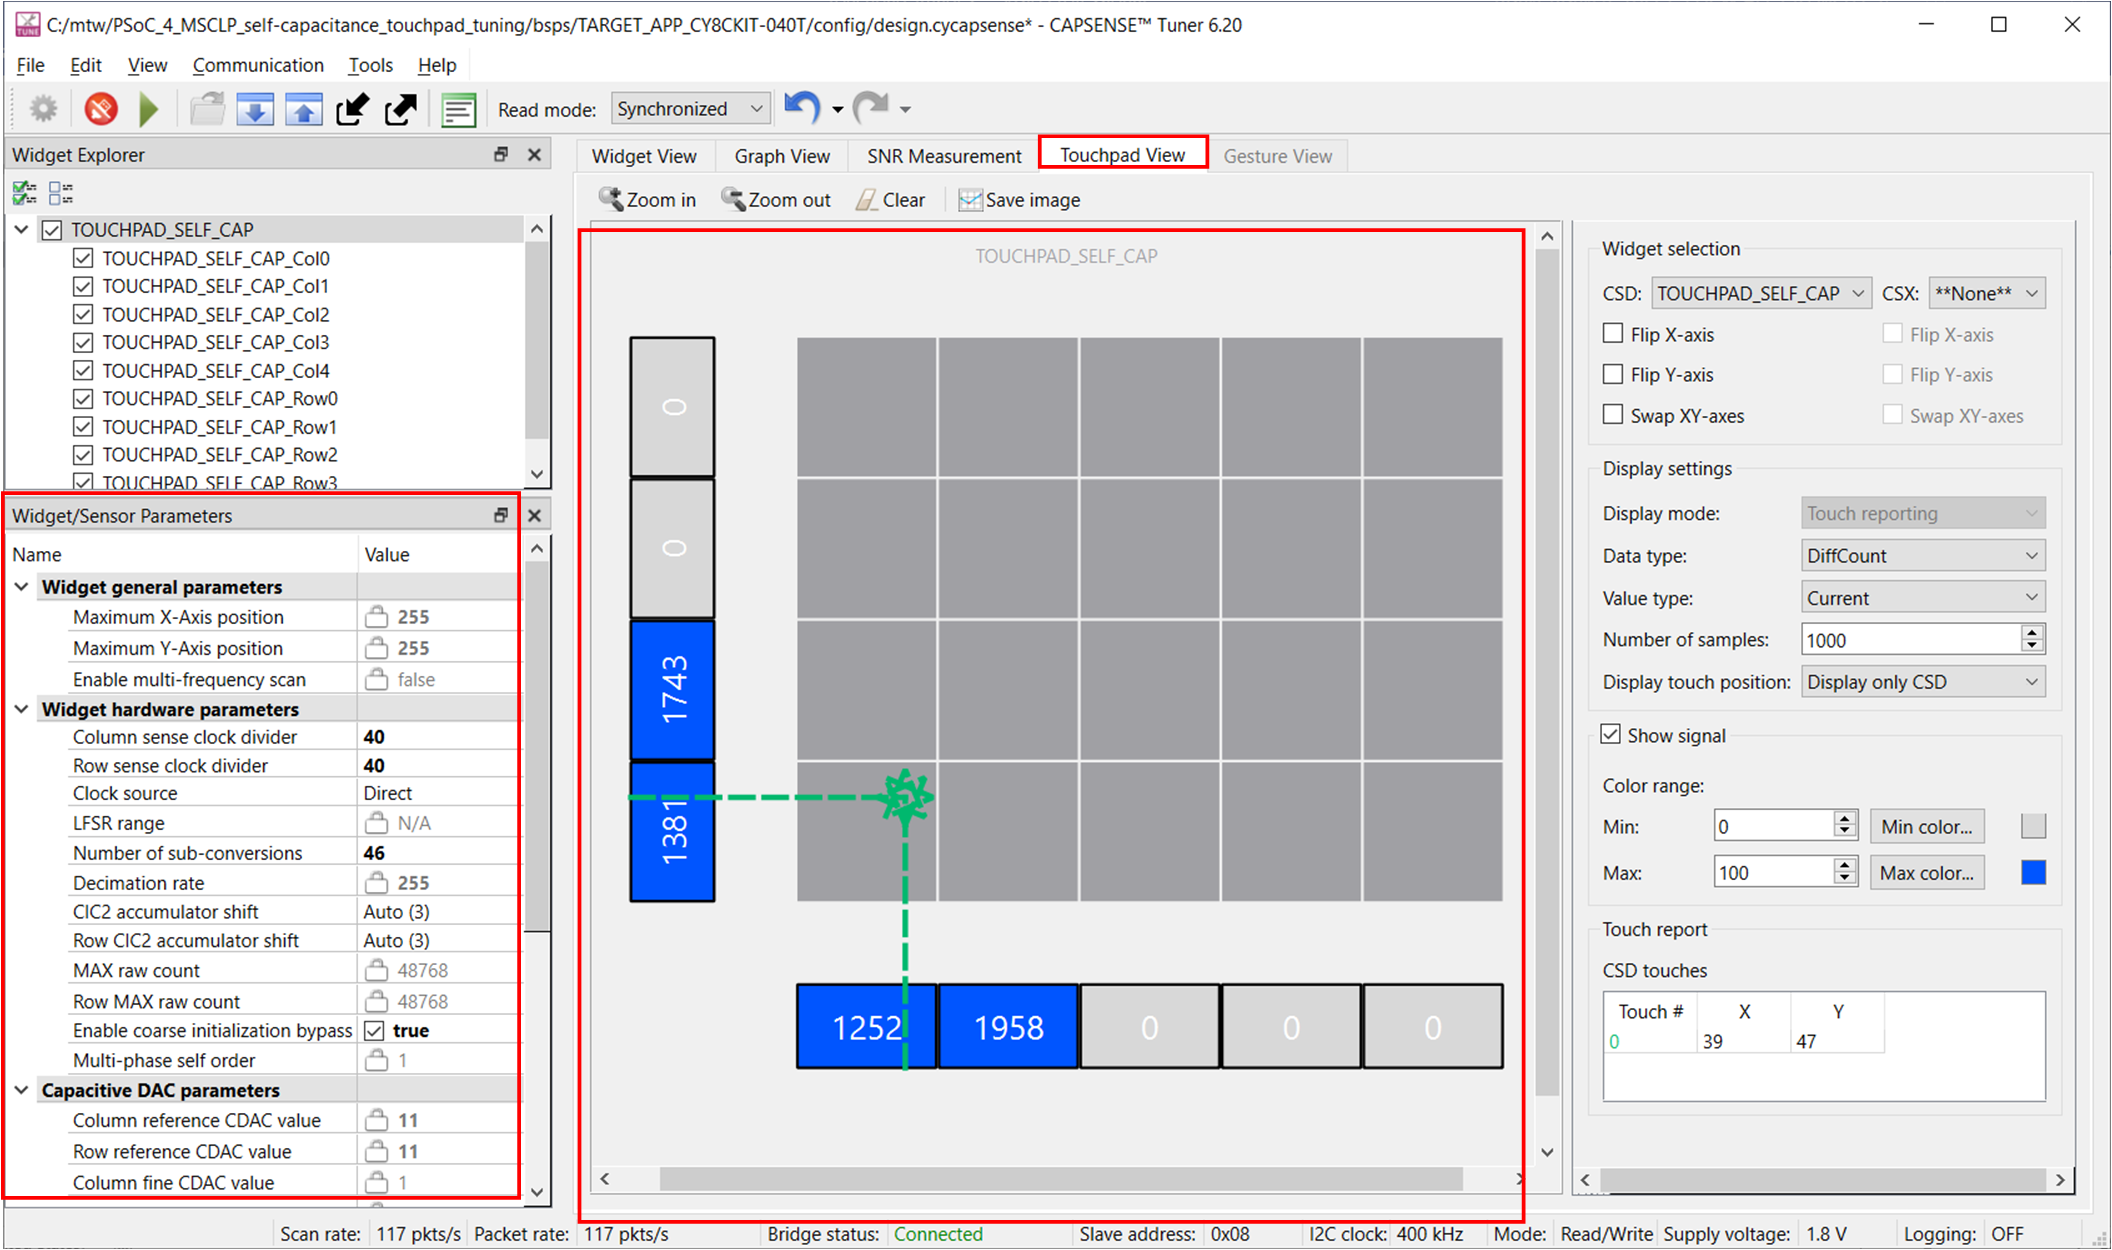Enable CSD Flip X-axis checkbox
The width and height of the screenshot is (2112, 1250).
coord(1612,333)
